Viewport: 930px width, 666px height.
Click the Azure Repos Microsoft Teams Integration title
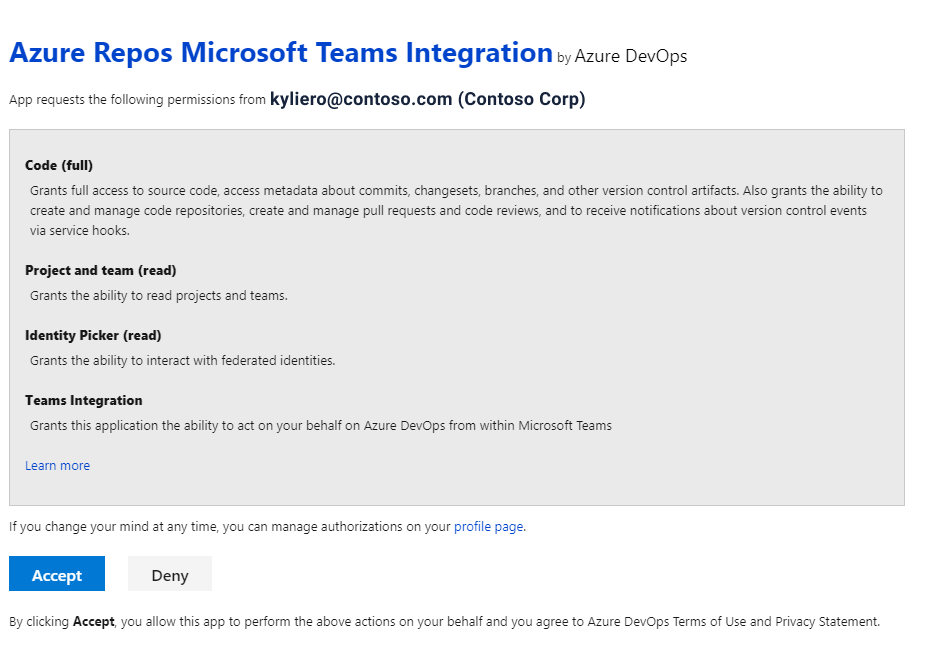[x=281, y=52]
